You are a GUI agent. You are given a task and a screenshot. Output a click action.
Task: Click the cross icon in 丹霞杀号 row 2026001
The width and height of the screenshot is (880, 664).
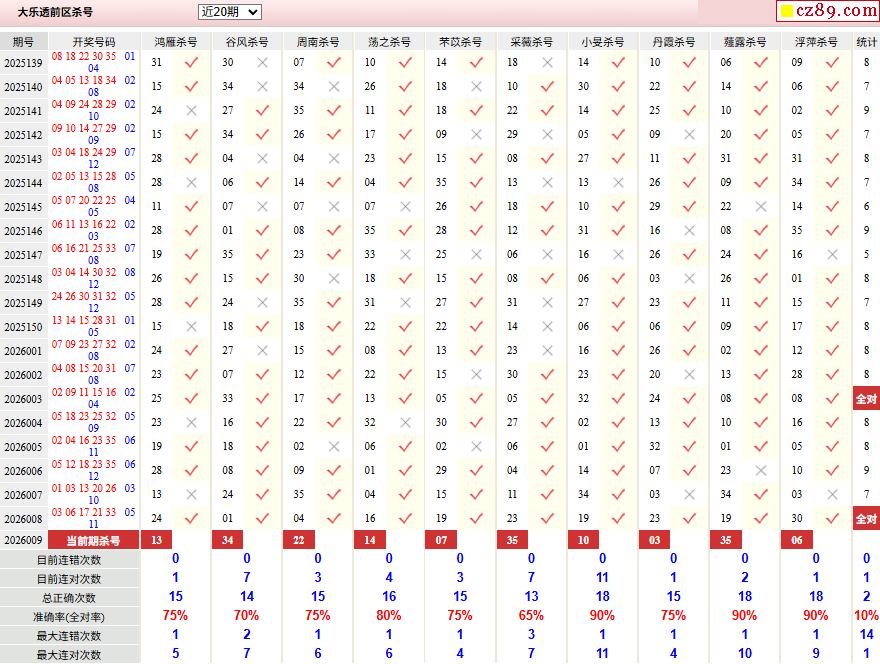[689, 350]
